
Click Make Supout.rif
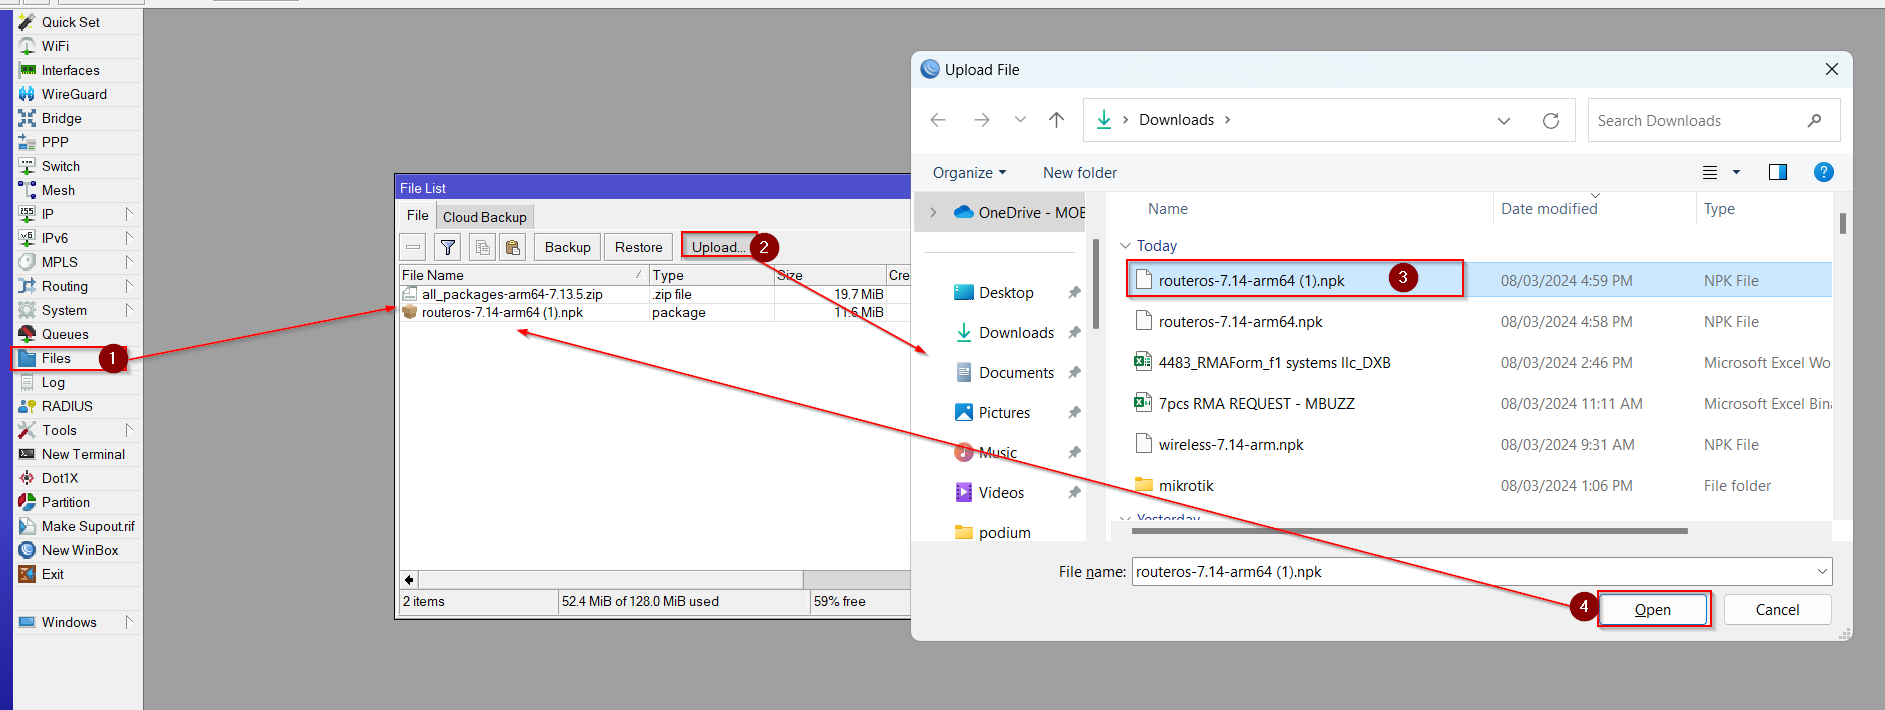88,526
